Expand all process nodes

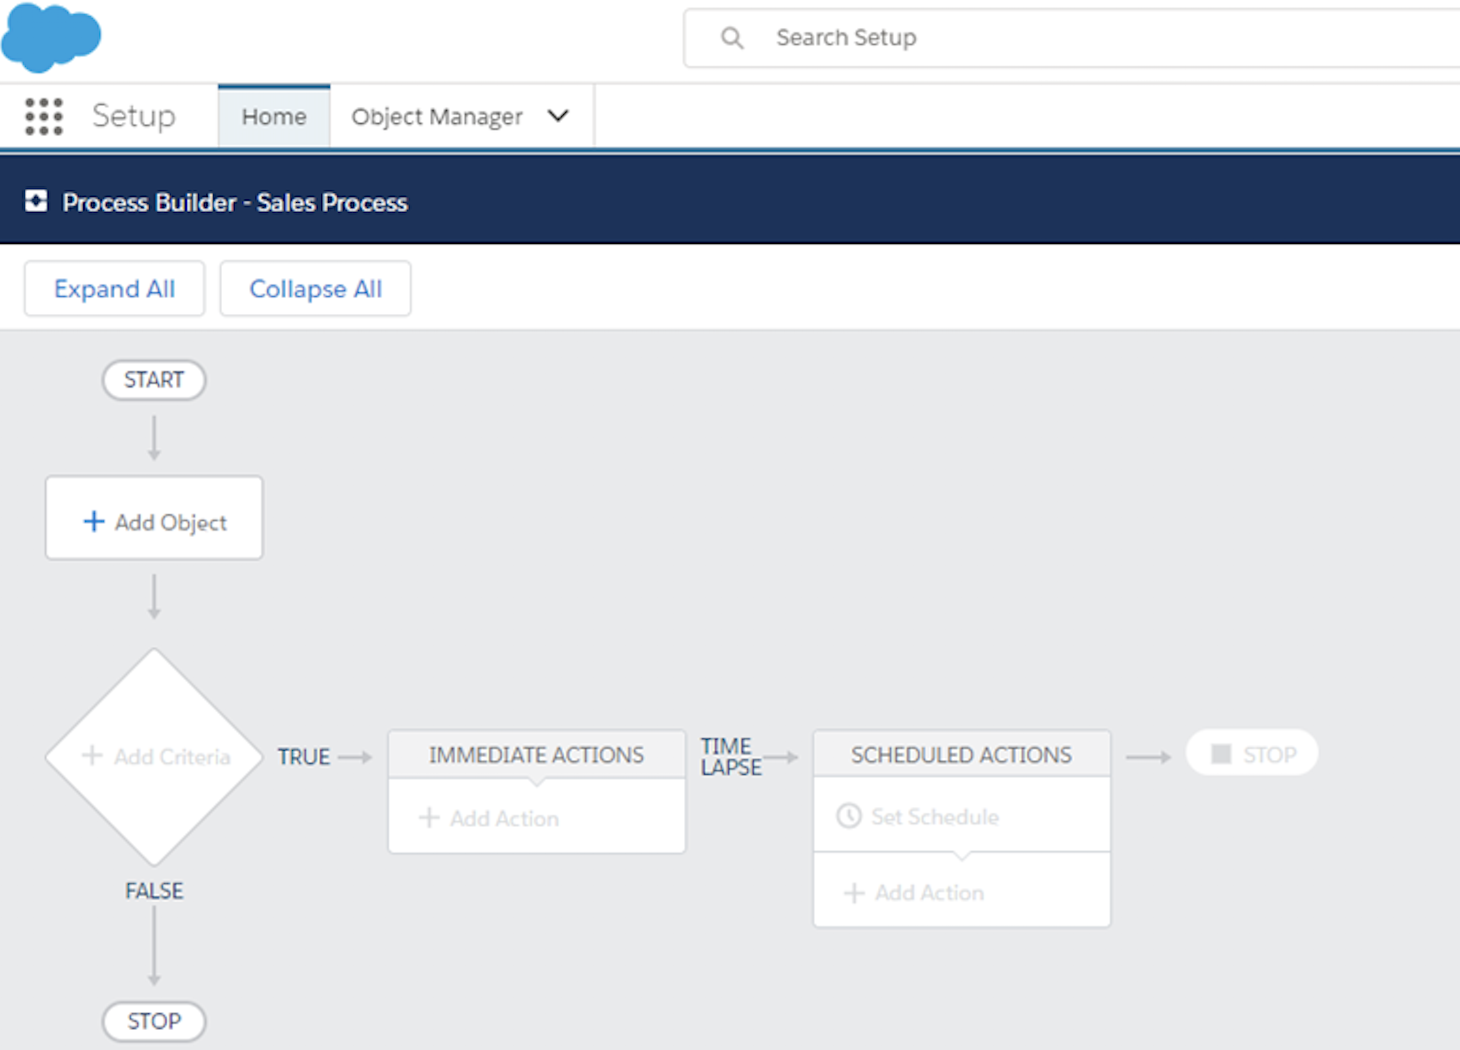click(114, 289)
